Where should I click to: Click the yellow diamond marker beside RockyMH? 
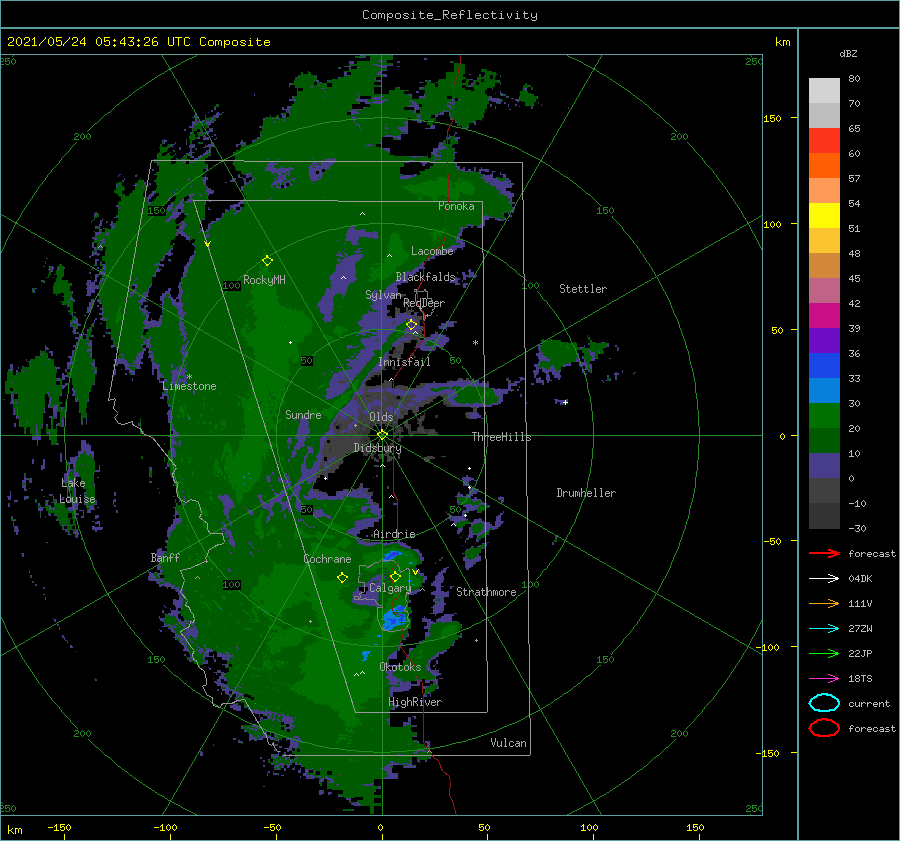[267, 261]
